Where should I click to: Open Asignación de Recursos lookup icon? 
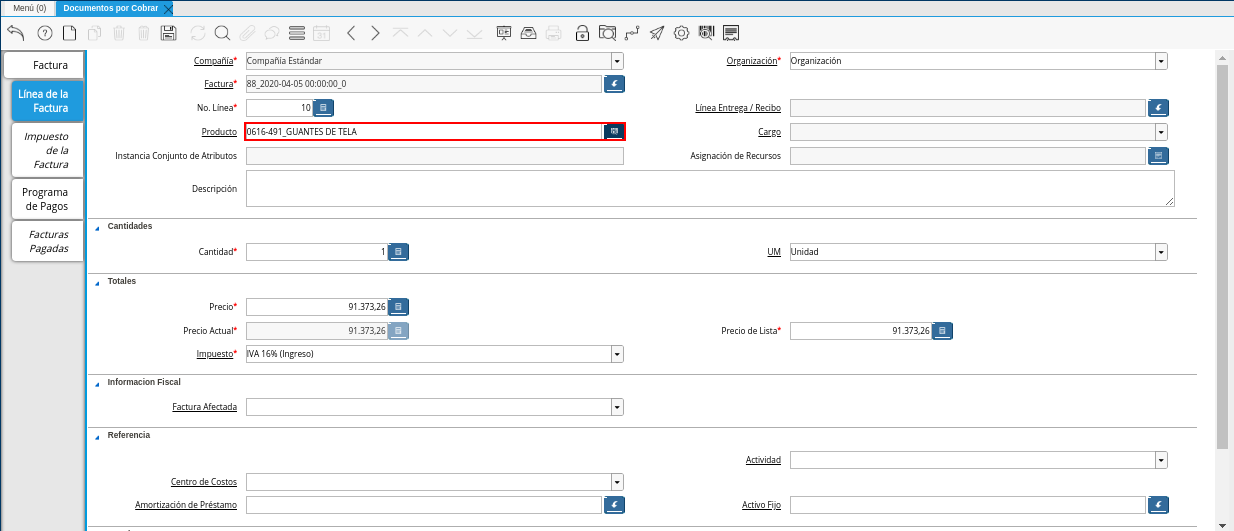coord(1158,156)
